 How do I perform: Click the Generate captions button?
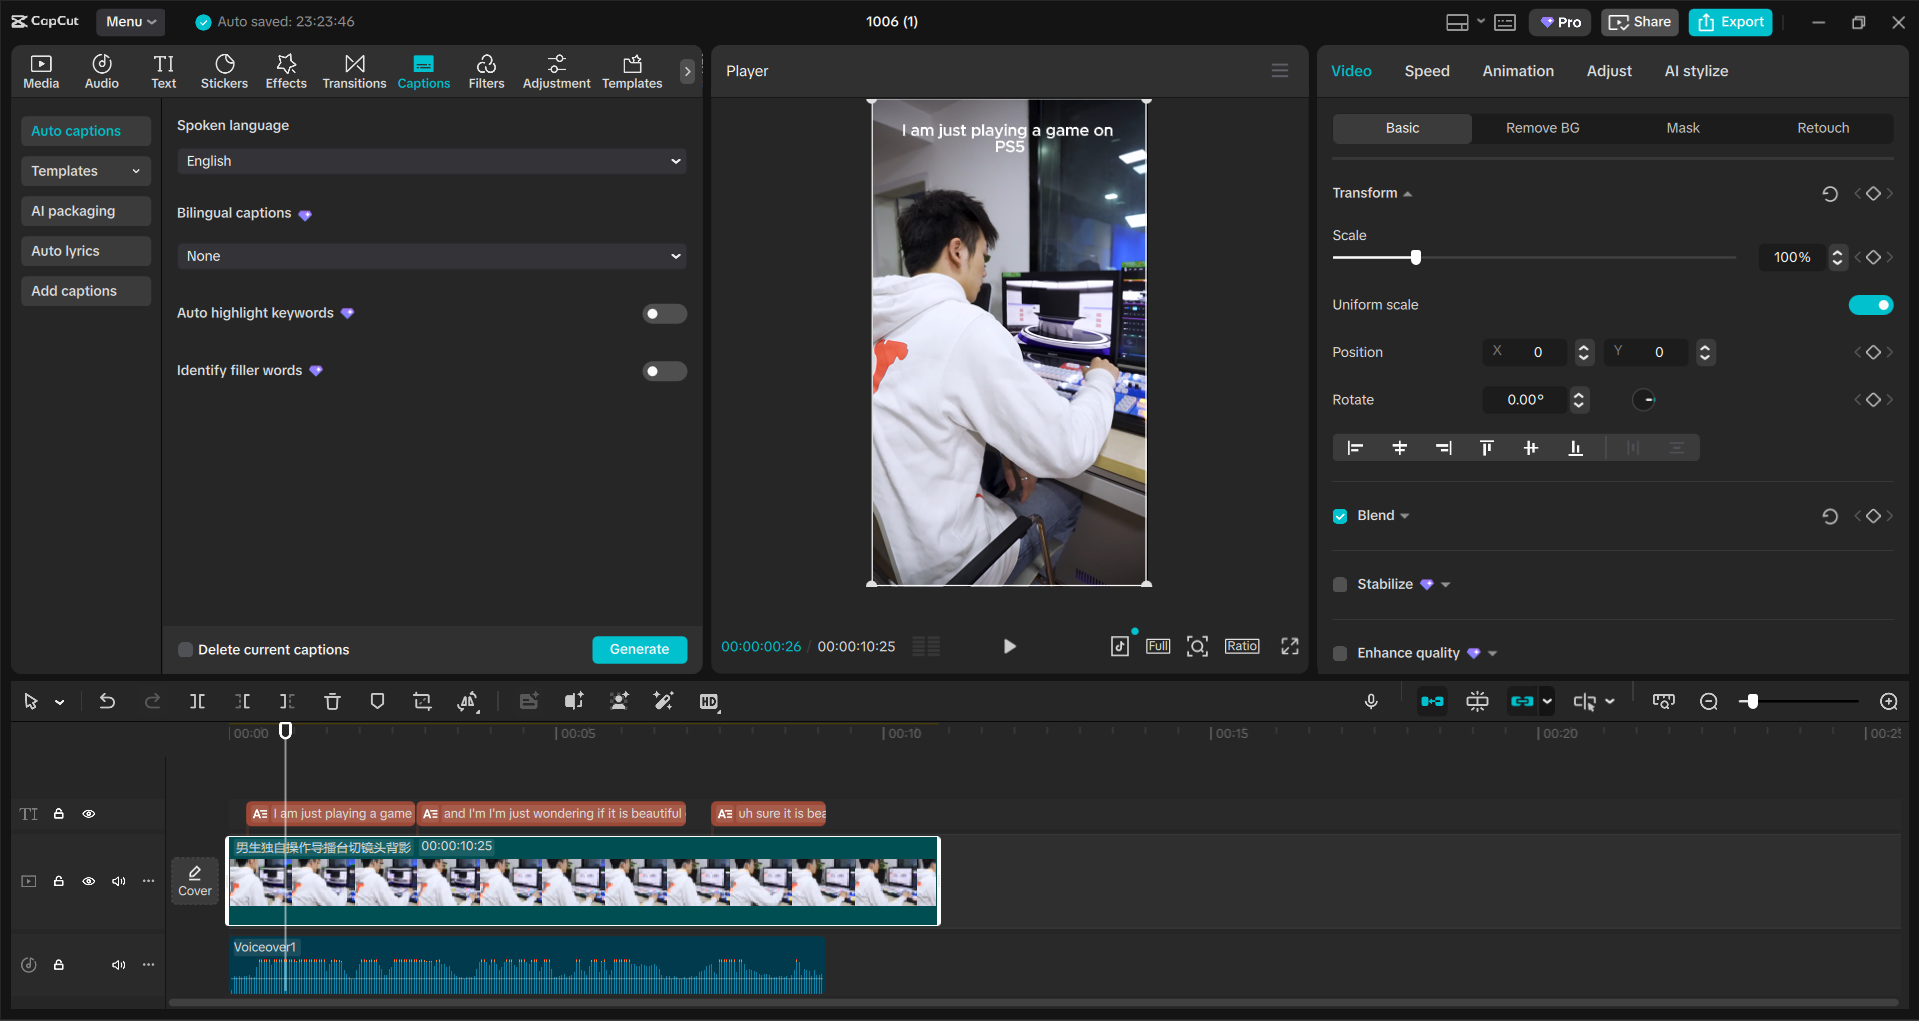pos(639,649)
